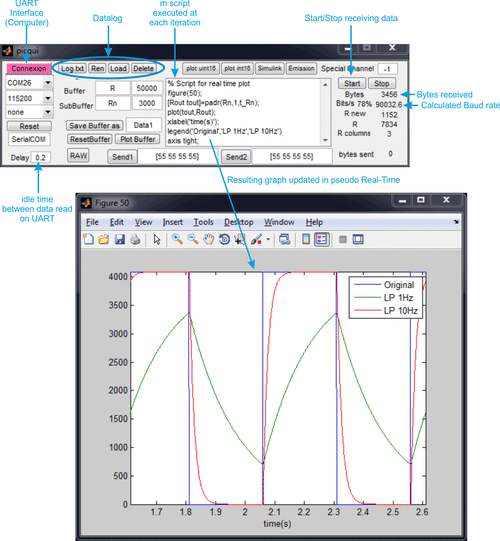
Task: Click the plot uint16 button
Action: coord(201,68)
